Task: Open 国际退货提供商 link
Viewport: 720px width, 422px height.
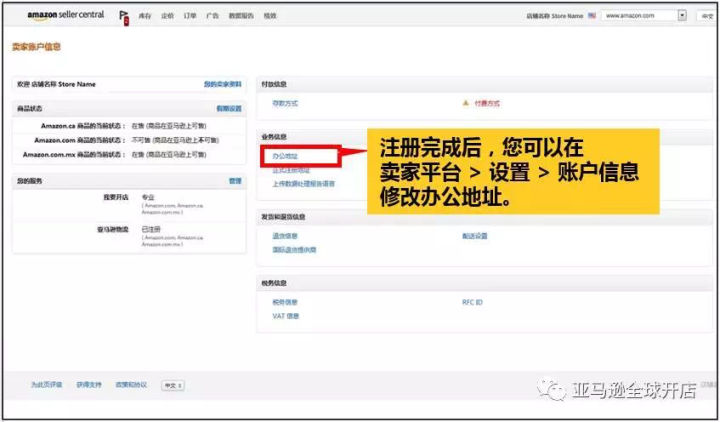Action: coord(294,250)
